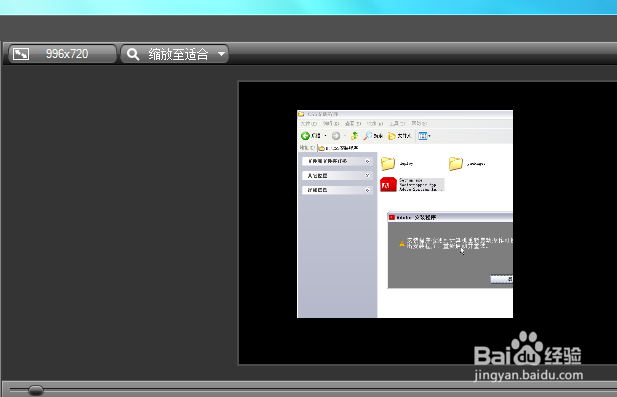Select the recorded clip on the preview canvas
Image resolution: width=617 pixels, height=397 pixels.
pyautogui.click(x=405, y=214)
